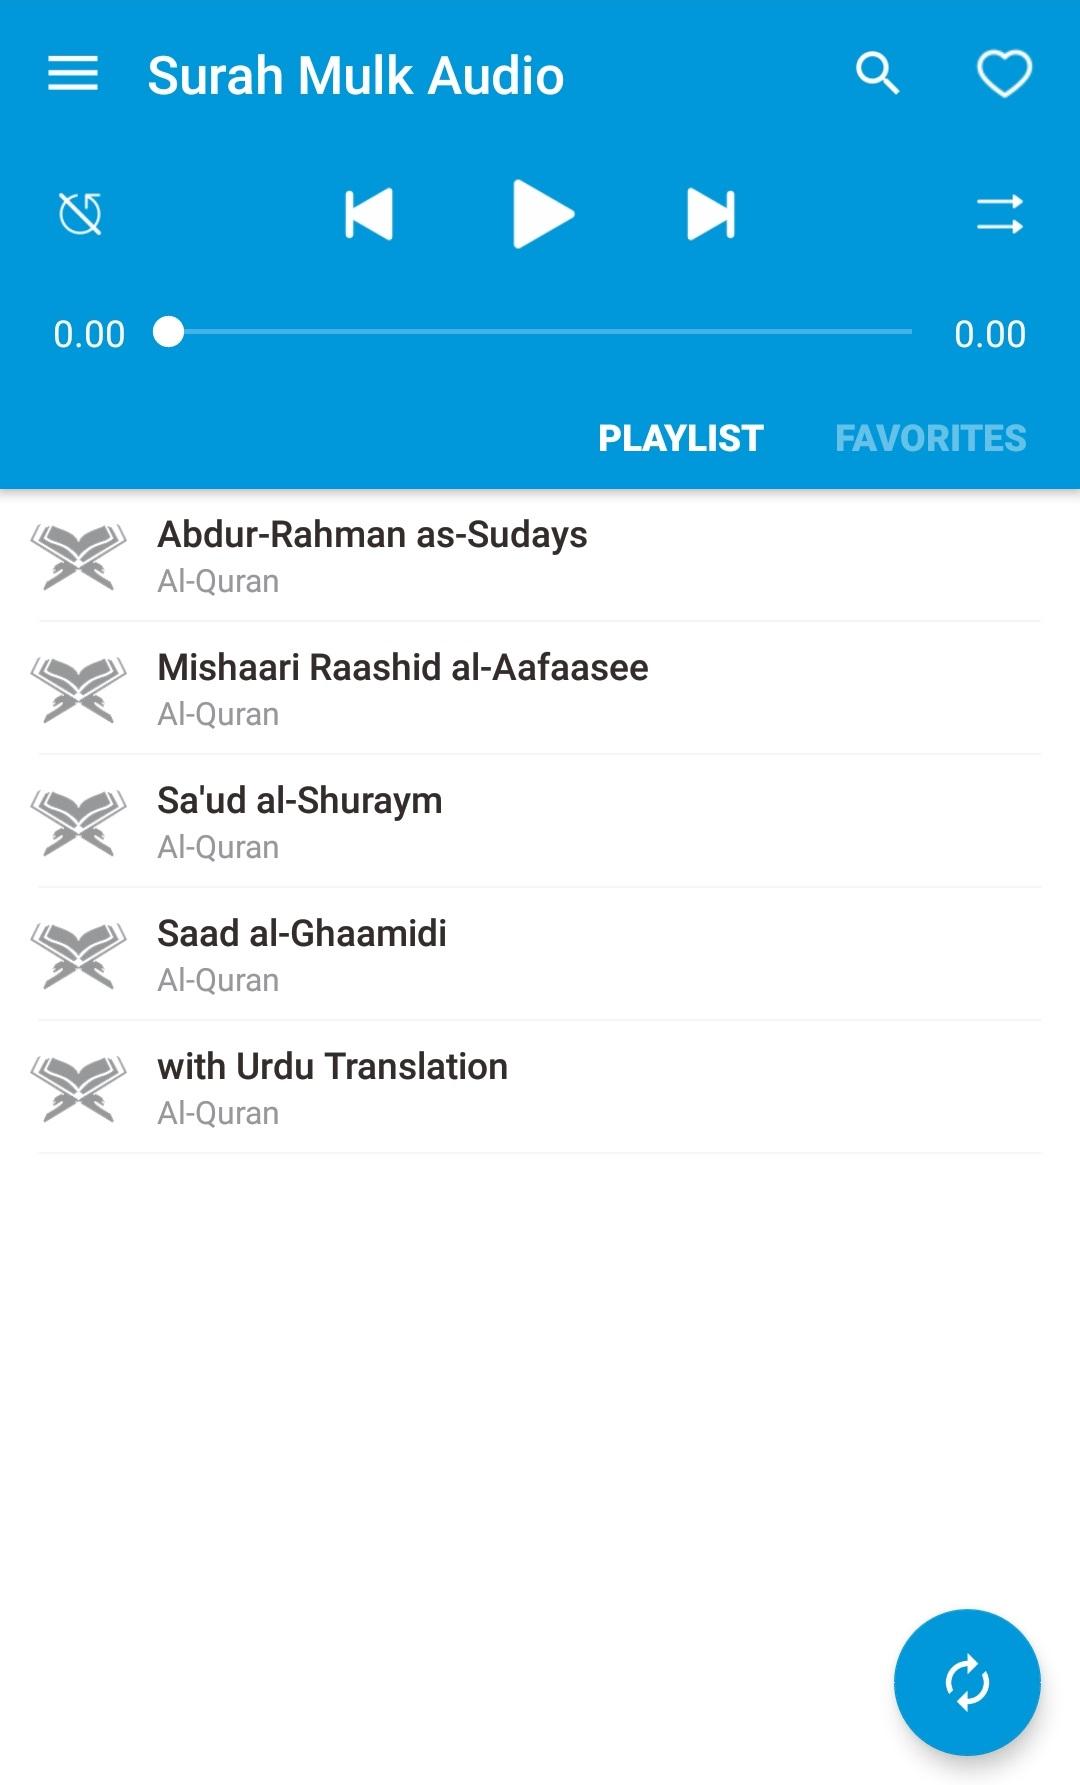Switch to the Favorites tab
This screenshot has width=1080, height=1785.
pos(930,438)
